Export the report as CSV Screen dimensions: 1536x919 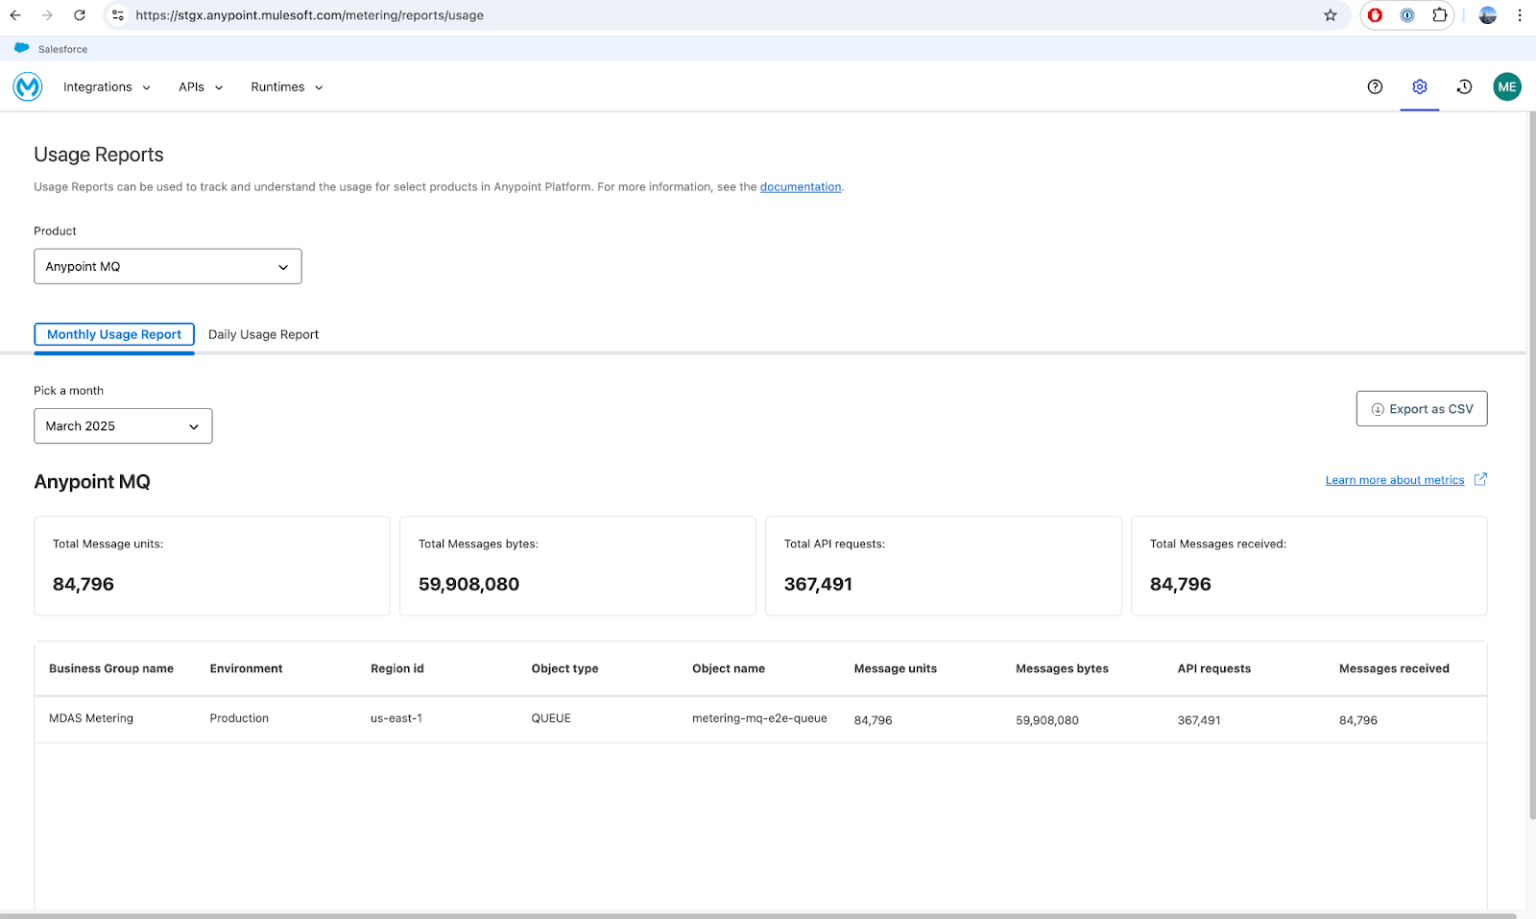1421,408
